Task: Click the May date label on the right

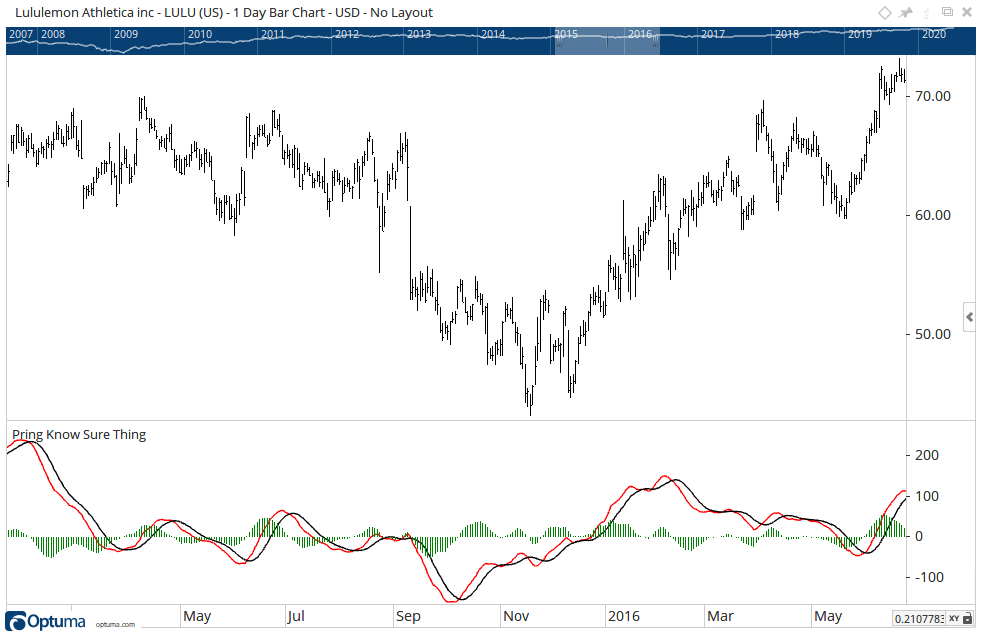Action: (x=828, y=616)
